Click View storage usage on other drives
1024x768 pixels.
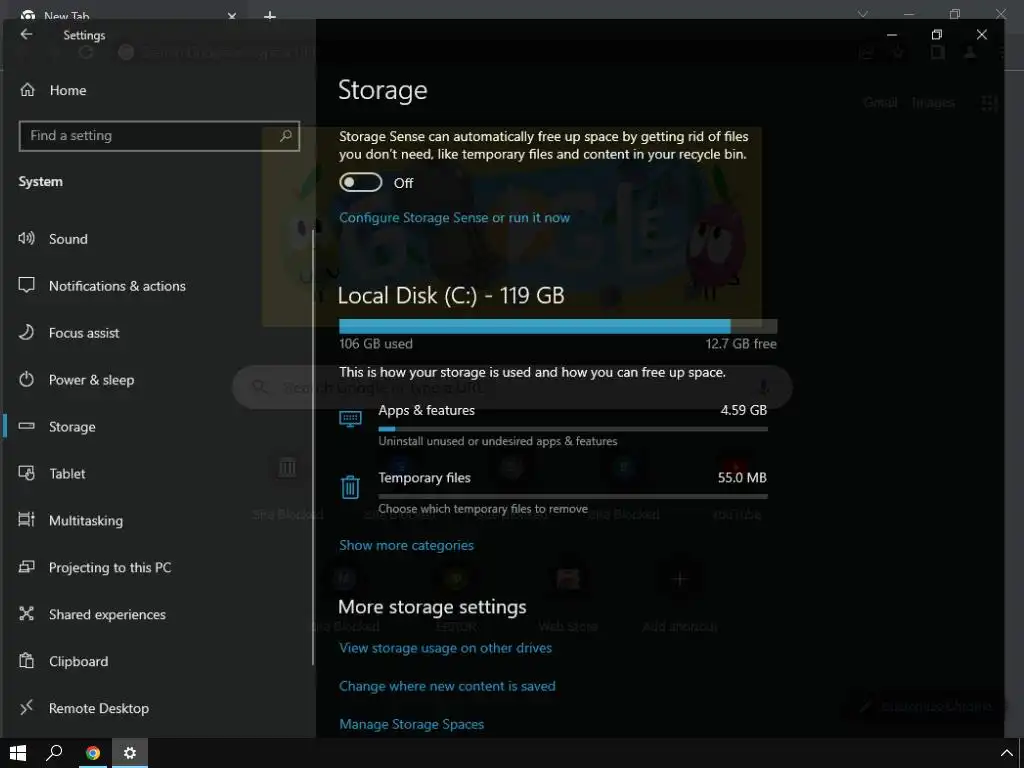445,648
